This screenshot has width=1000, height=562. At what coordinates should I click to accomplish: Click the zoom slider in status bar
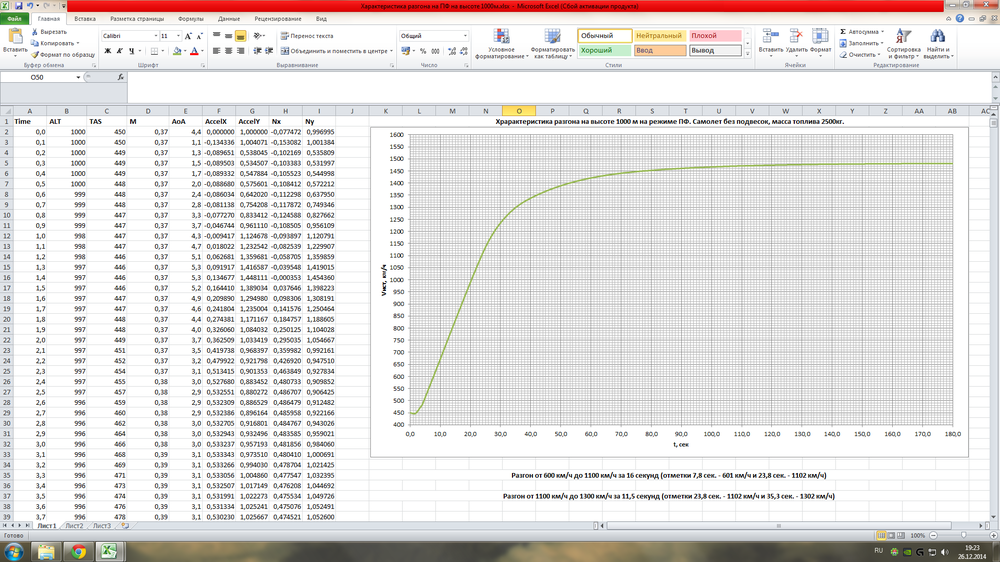(x=962, y=535)
